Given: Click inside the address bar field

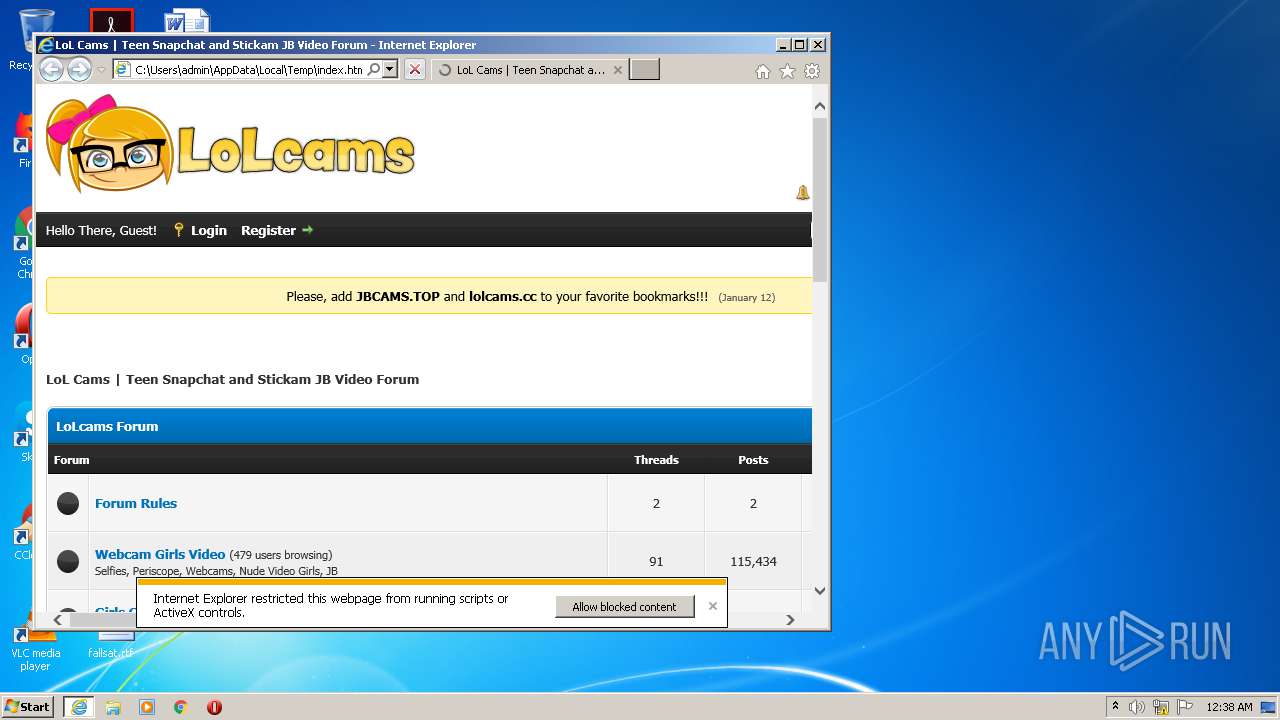Looking at the screenshot, I should tap(248, 69).
